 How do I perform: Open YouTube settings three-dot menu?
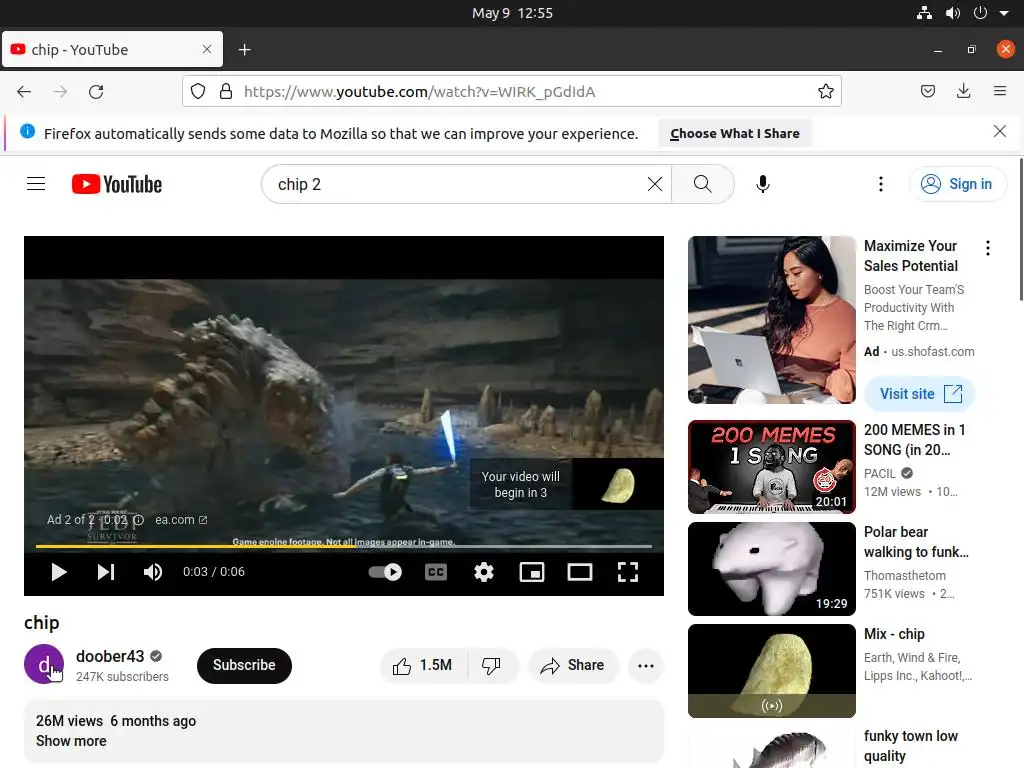tap(880, 184)
